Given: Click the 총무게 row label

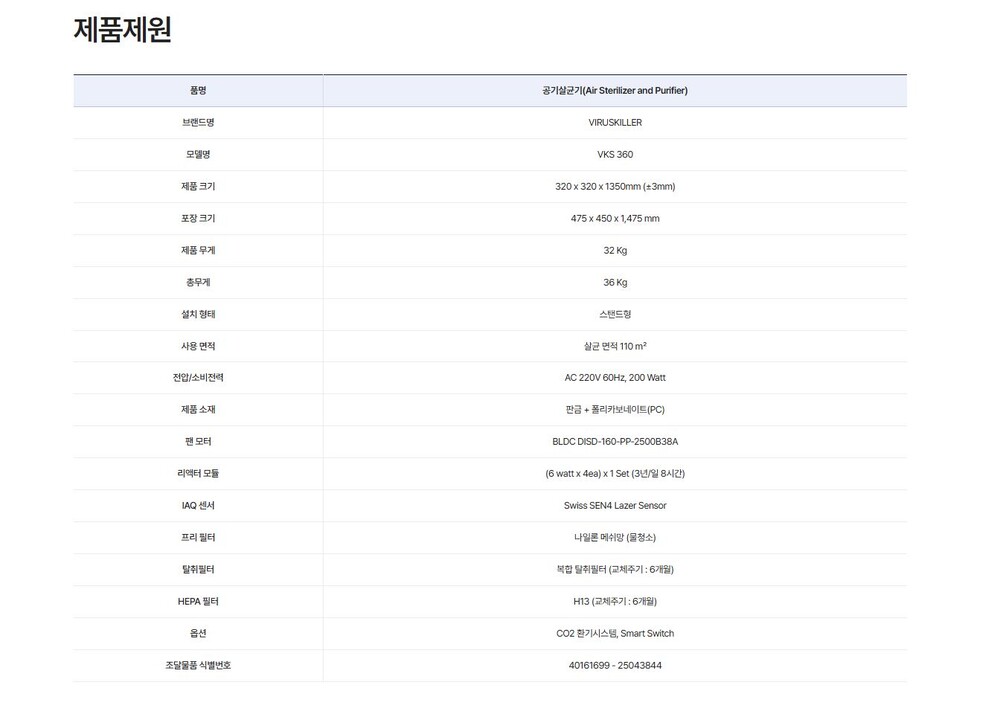Looking at the screenshot, I should [197, 282].
